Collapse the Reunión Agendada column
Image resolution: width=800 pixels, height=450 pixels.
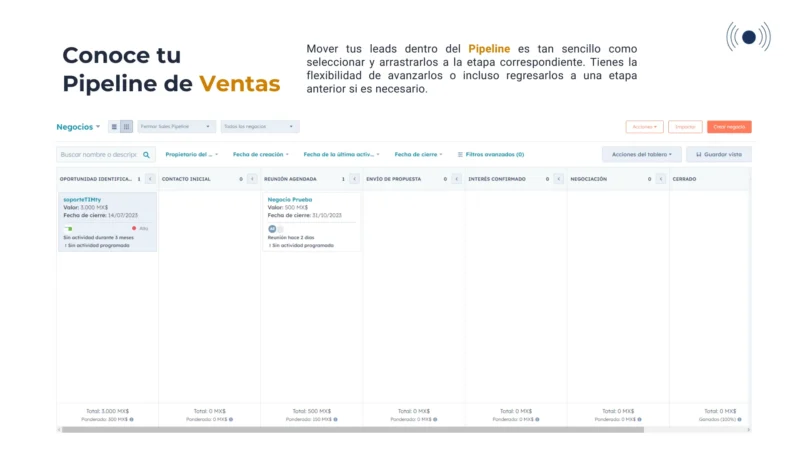(355, 179)
